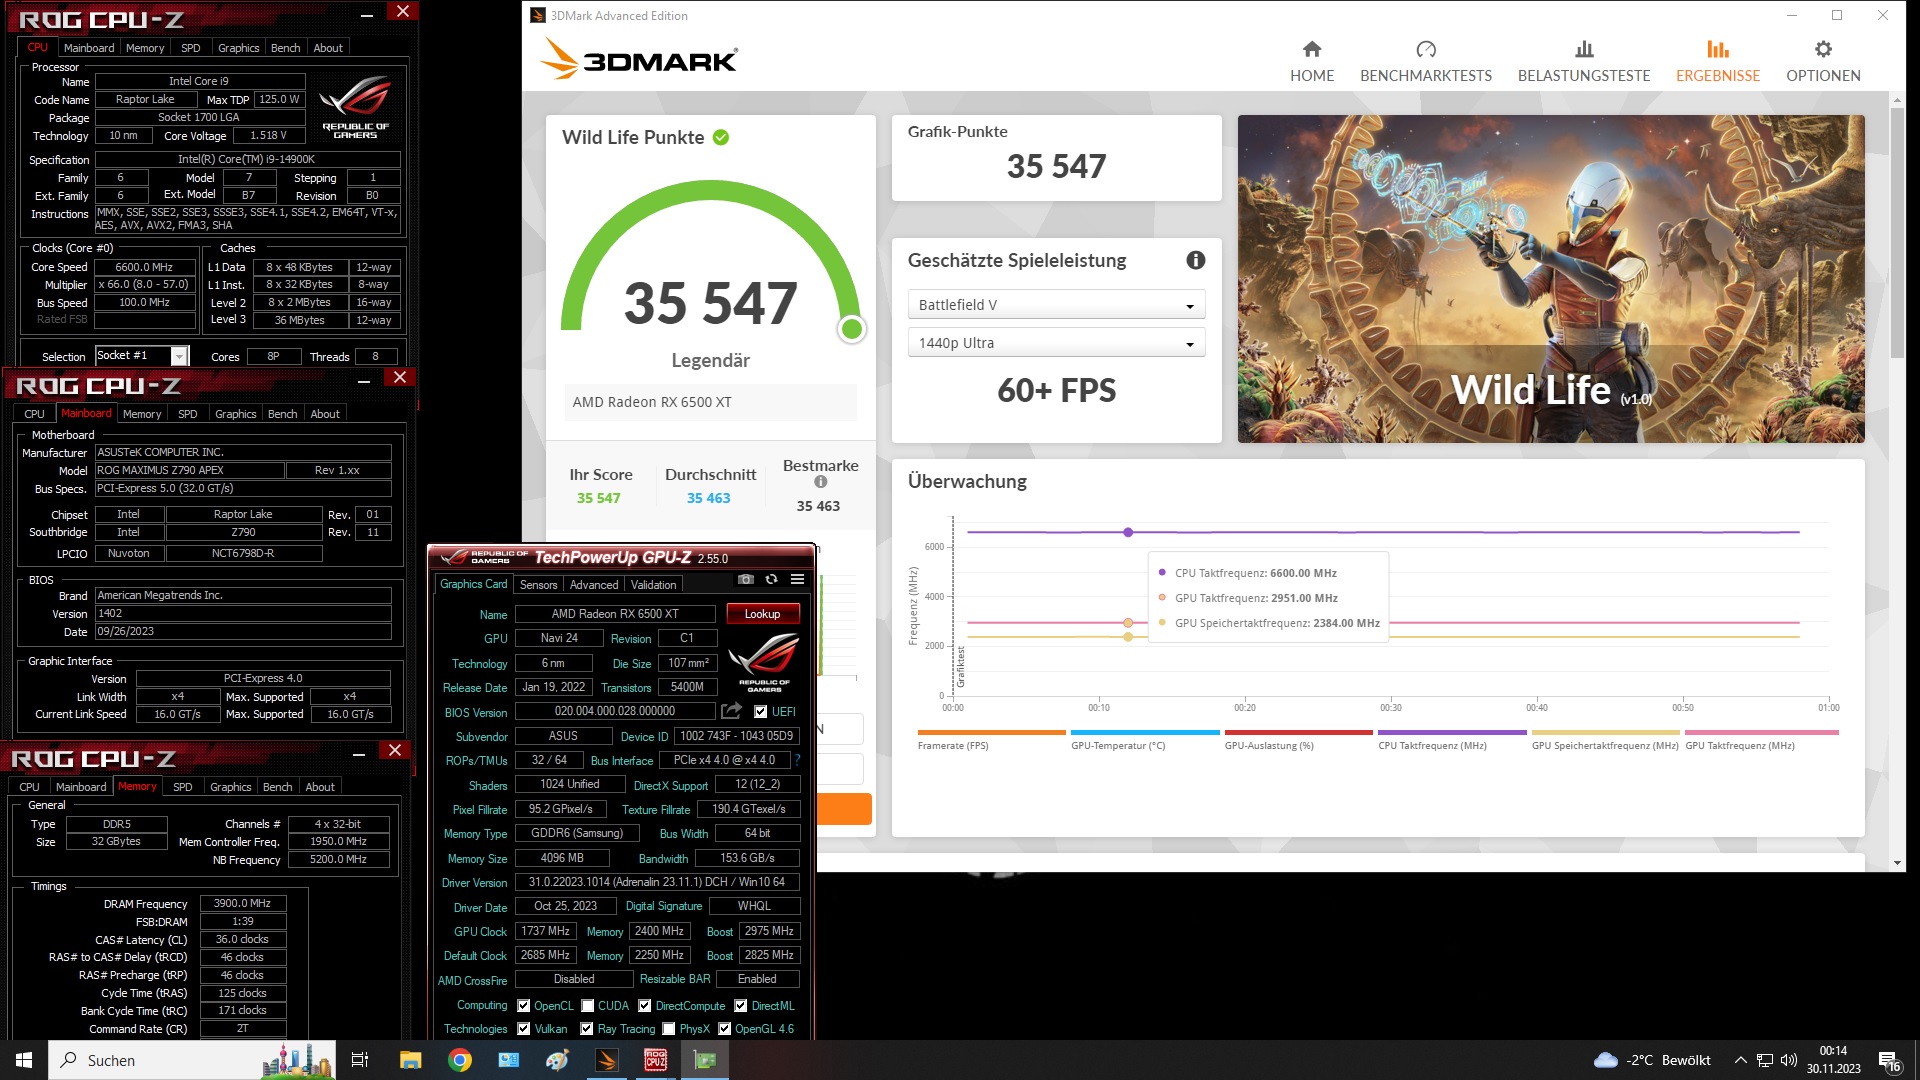This screenshot has width=1920, height=1080.
Task: Expand hidden system tray icons chevron
Action: click(1740, 1060)
